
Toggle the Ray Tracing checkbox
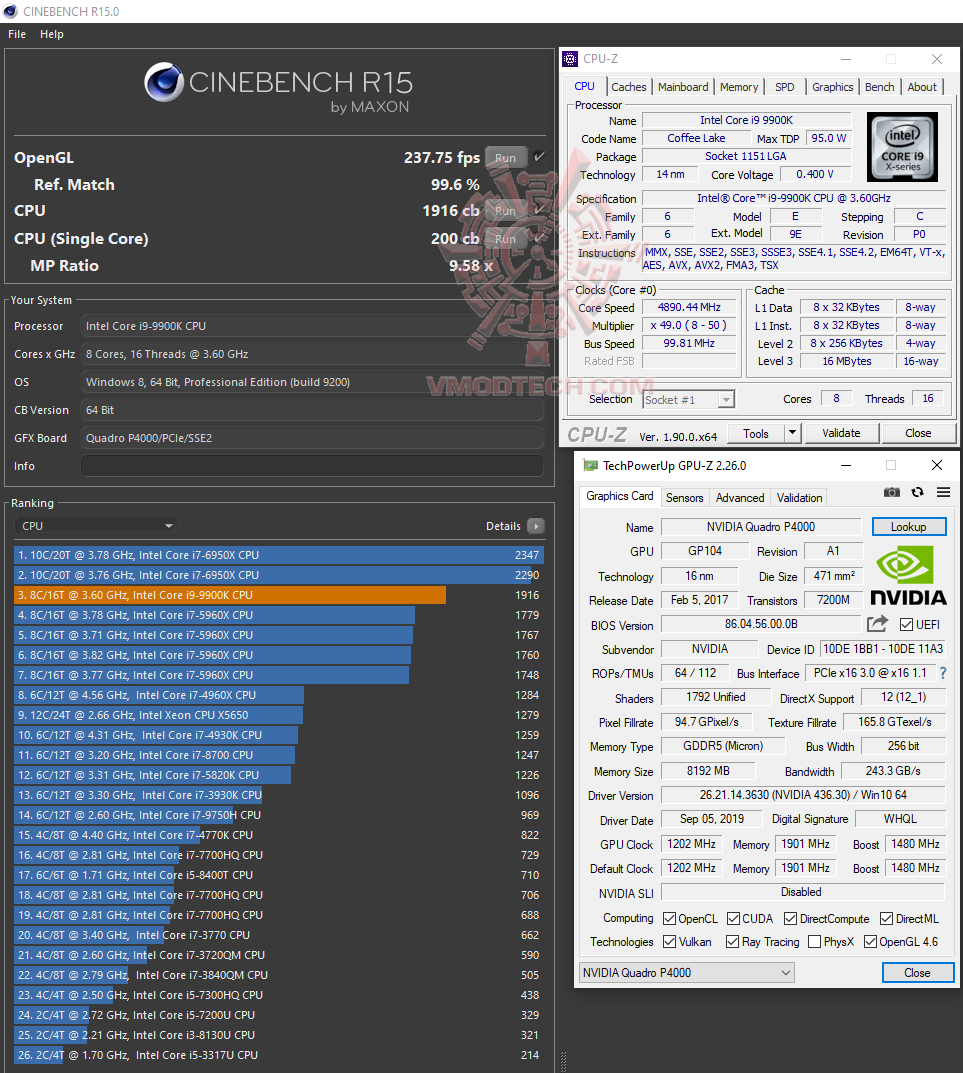(x=732, y=942)
